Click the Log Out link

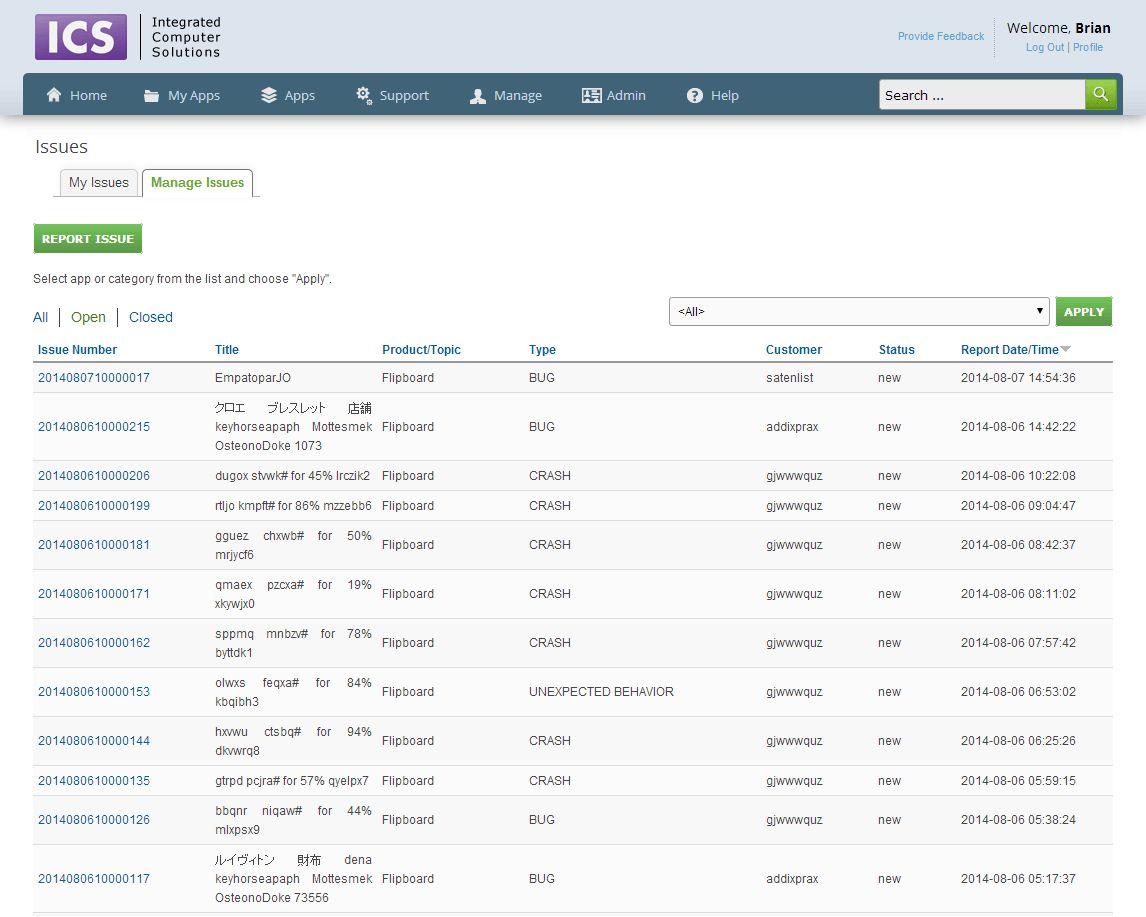(1044, 47)
